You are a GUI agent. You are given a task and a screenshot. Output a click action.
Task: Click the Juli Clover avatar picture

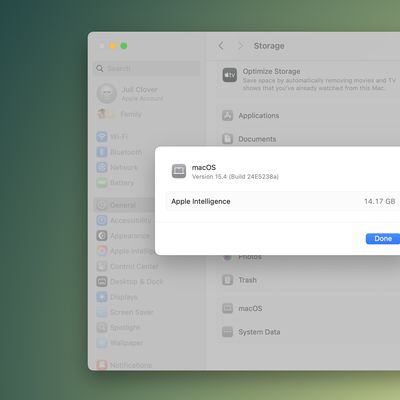coord(107,93)
